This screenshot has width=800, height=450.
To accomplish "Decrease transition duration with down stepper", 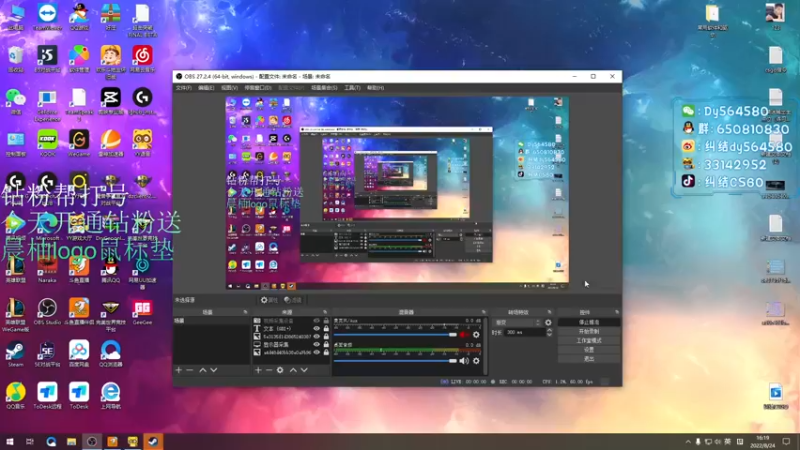I will coord(549,334).
